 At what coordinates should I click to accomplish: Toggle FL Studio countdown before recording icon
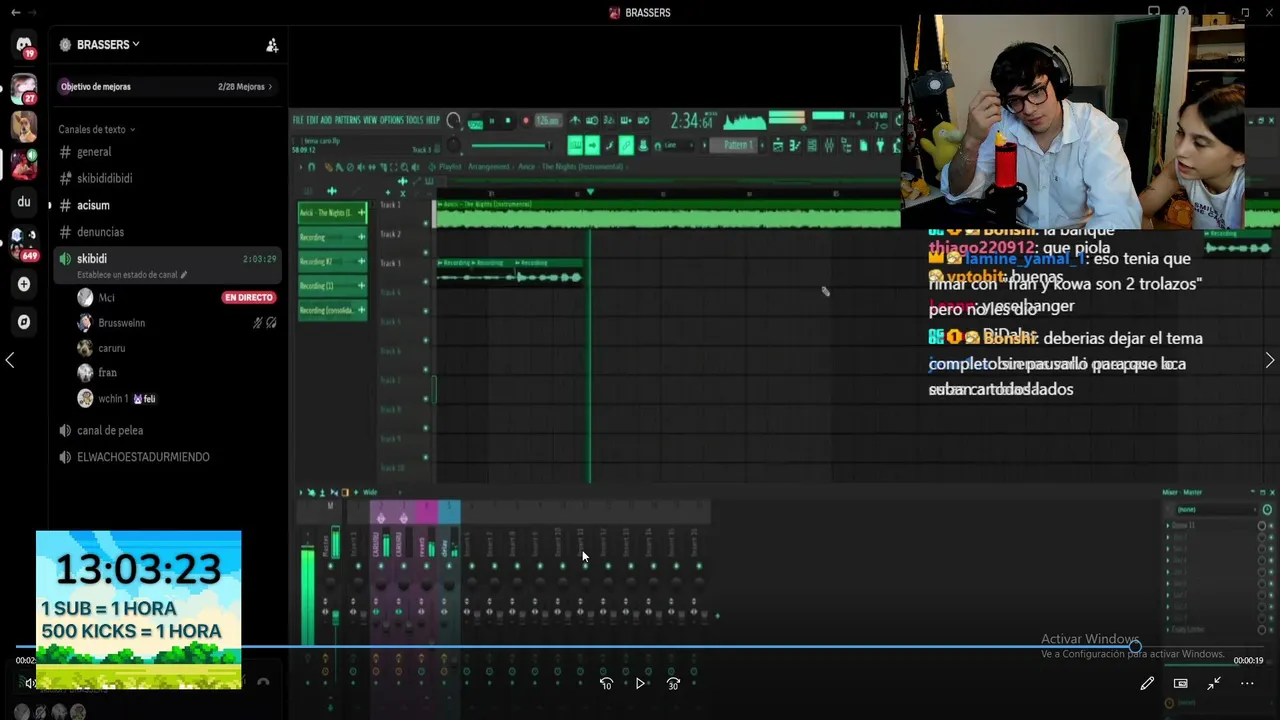[x=608, y=121]
